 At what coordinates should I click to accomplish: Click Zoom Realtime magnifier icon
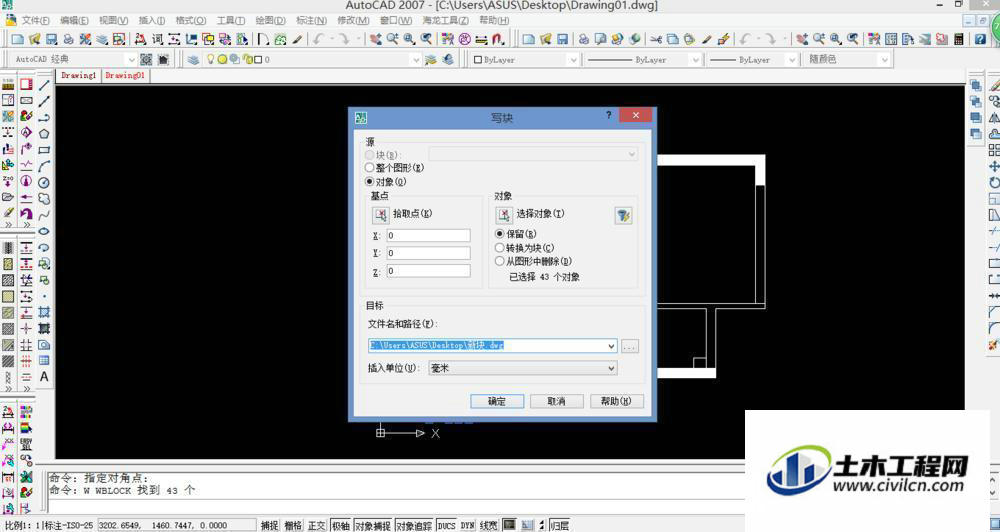(x=392, y=40)
